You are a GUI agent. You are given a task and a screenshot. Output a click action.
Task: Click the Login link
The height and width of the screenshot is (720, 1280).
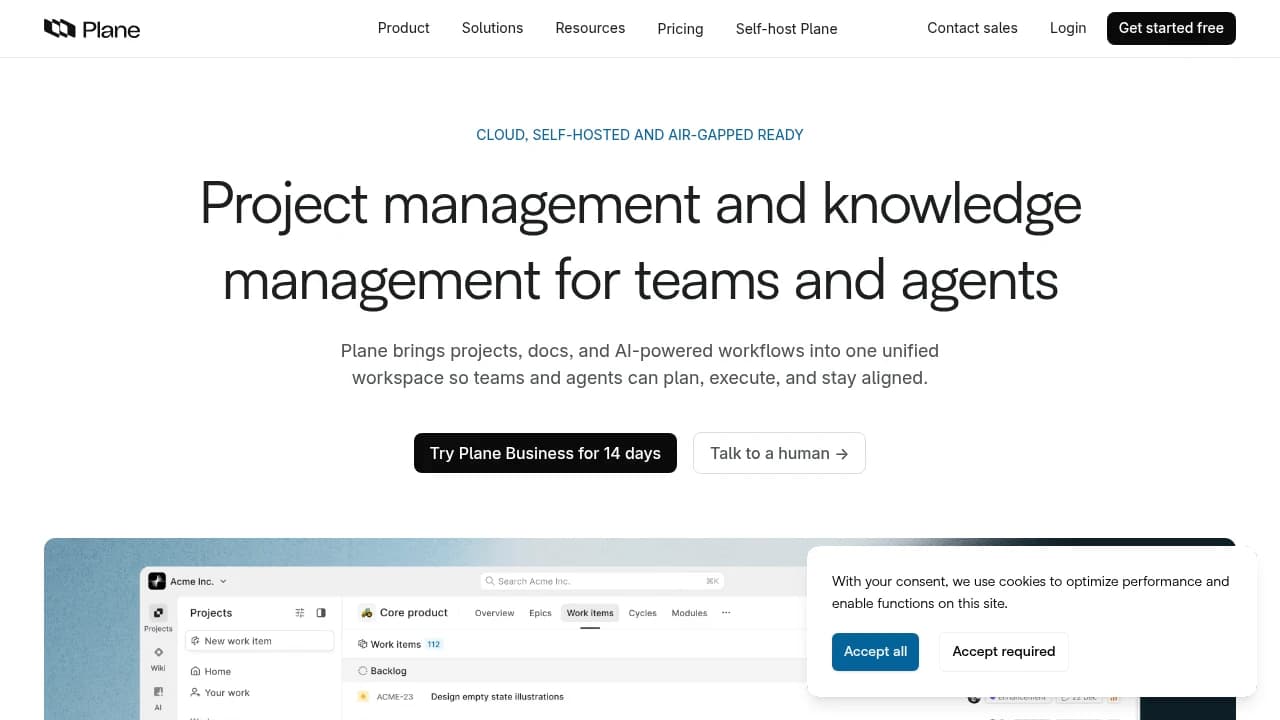pyautogui.click(x=1068, y=28)
